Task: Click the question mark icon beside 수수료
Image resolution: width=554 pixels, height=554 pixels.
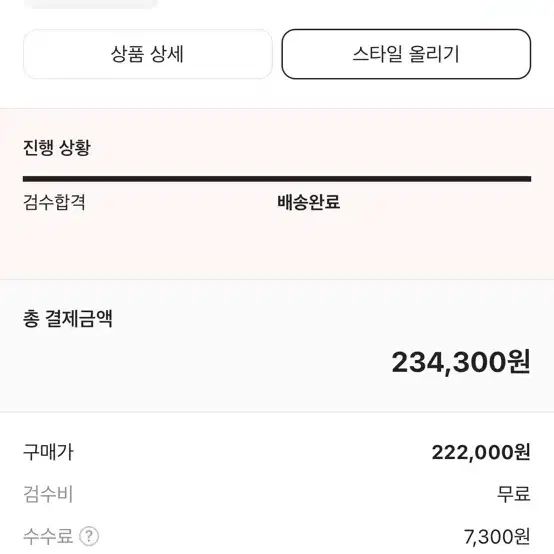Action: (89, 536)
